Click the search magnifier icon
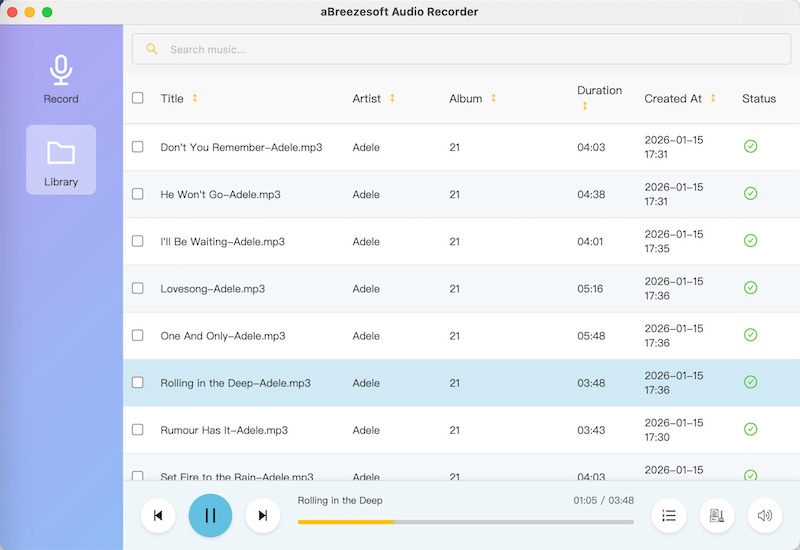 (152, 49)
